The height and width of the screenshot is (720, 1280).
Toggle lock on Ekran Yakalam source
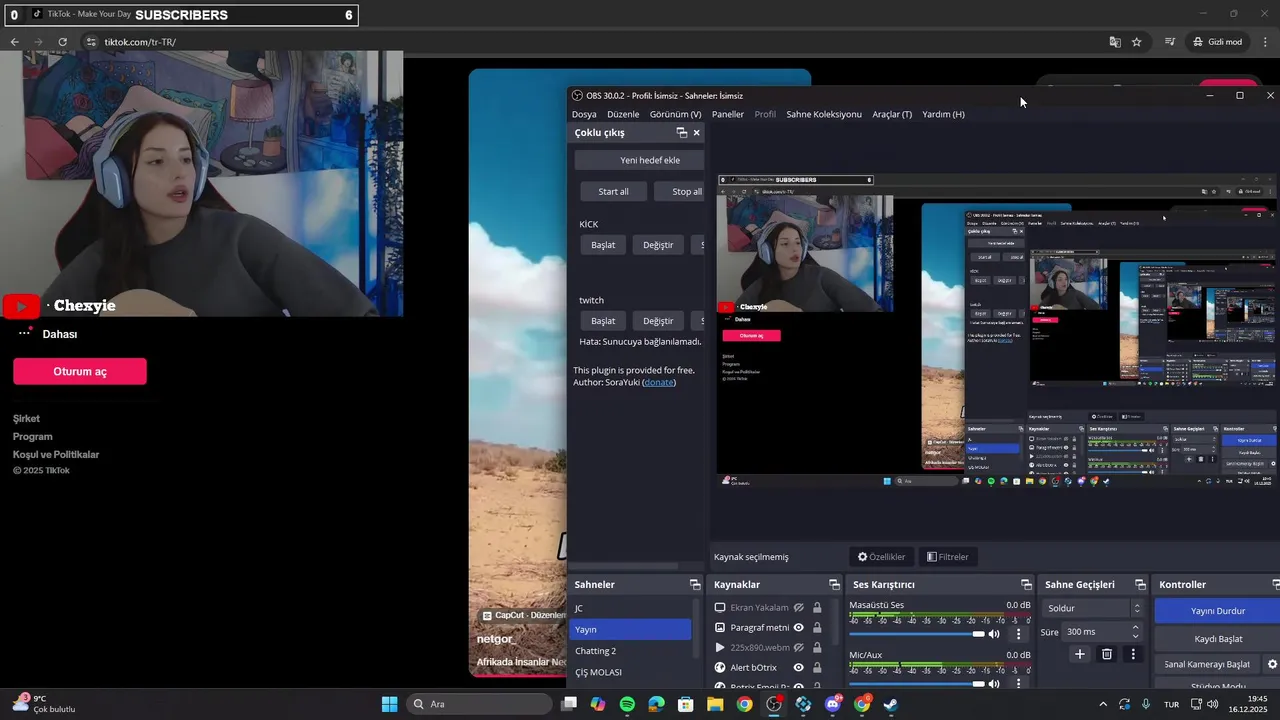(x=817, y=608)
